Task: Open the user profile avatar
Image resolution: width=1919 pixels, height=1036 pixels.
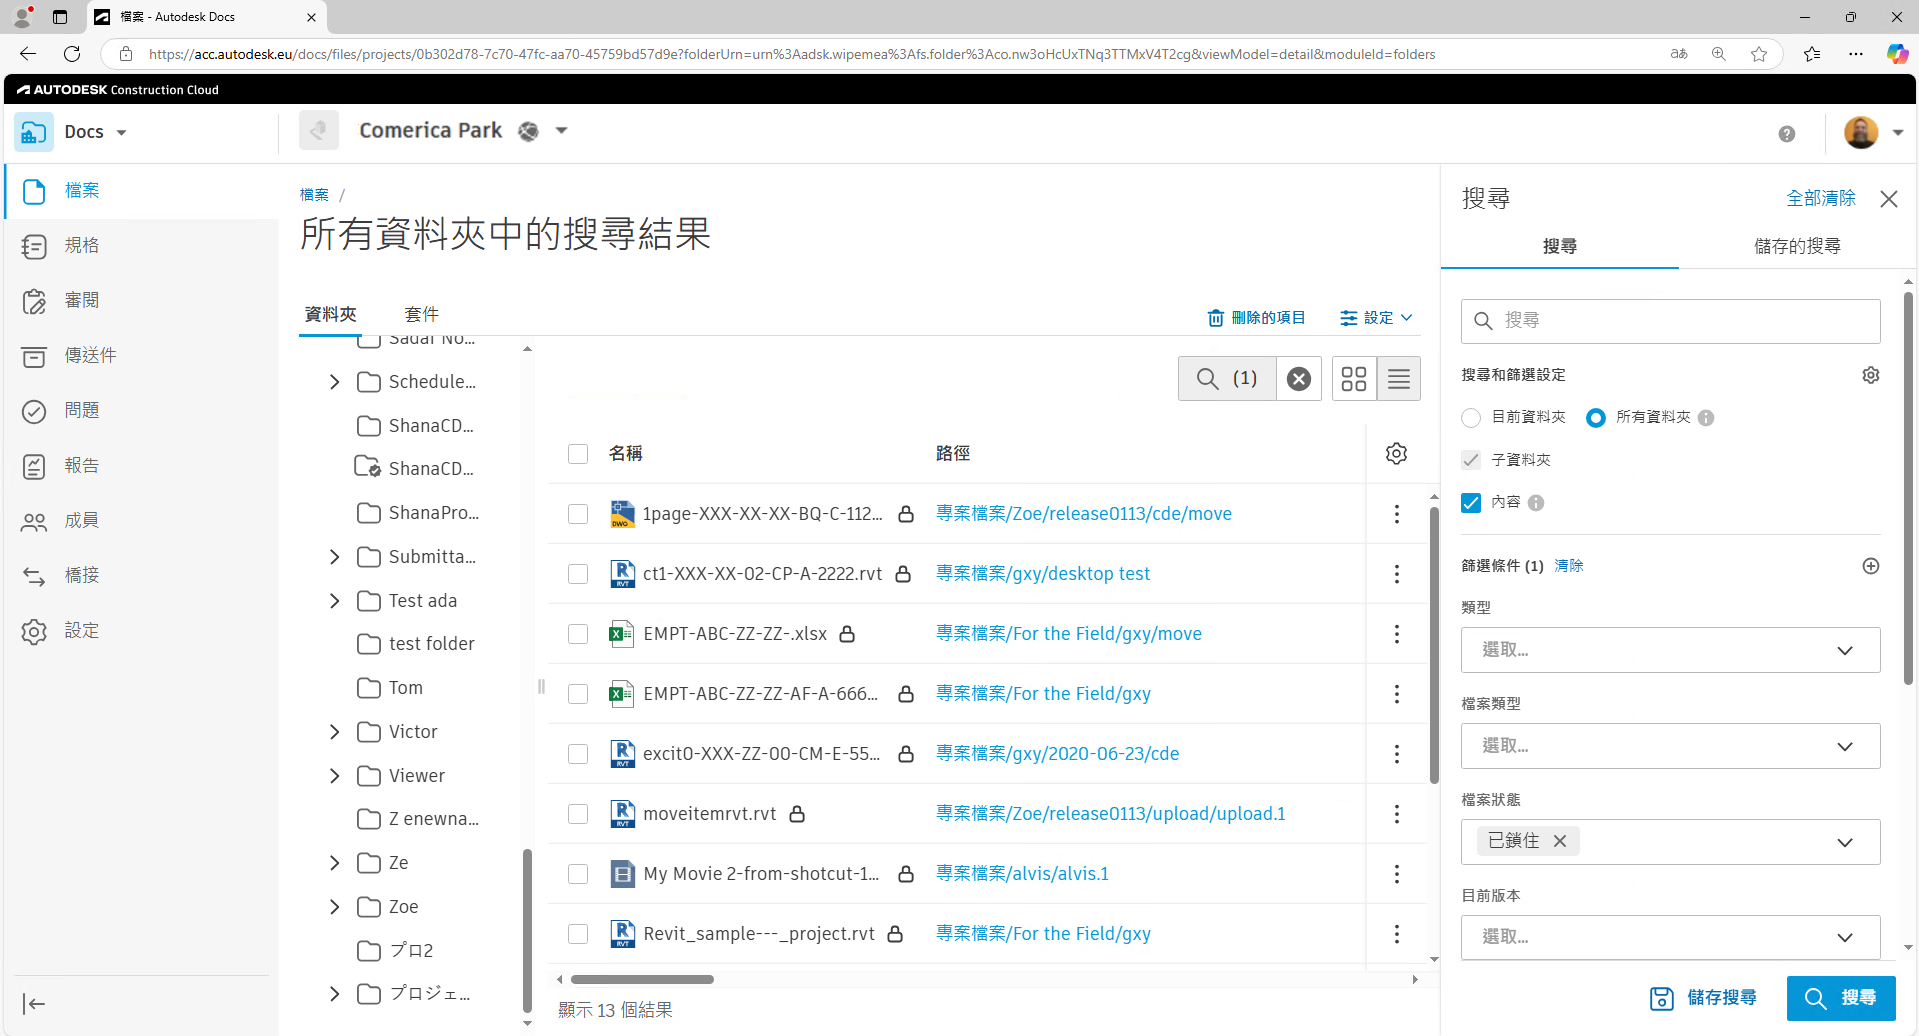Action: click(1861, 132)
